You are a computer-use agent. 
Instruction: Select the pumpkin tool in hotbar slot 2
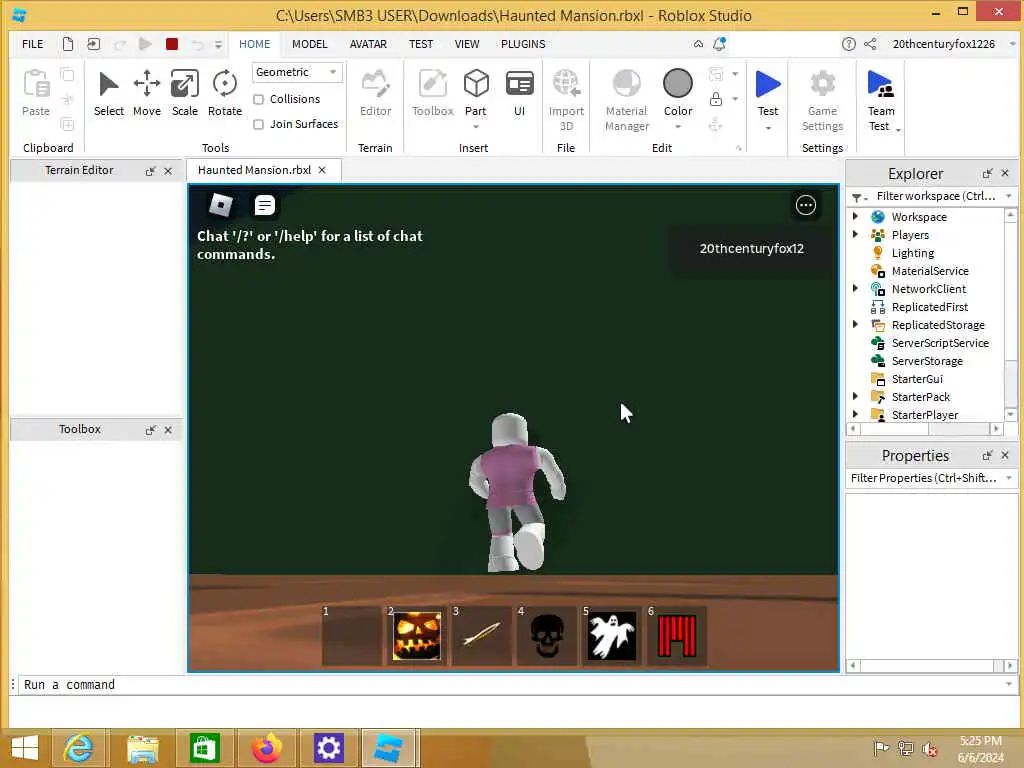pyautogui.click(x=417, y=635)
